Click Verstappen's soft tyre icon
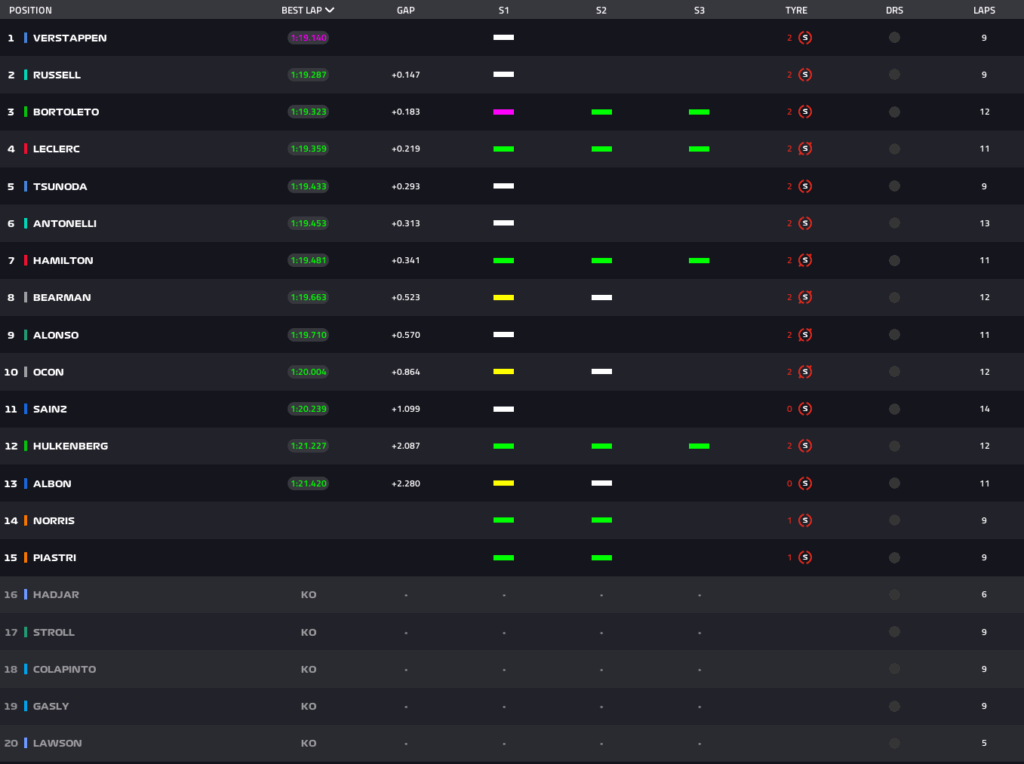Viewport: 1024px width, 764px height. coord(805,38)
